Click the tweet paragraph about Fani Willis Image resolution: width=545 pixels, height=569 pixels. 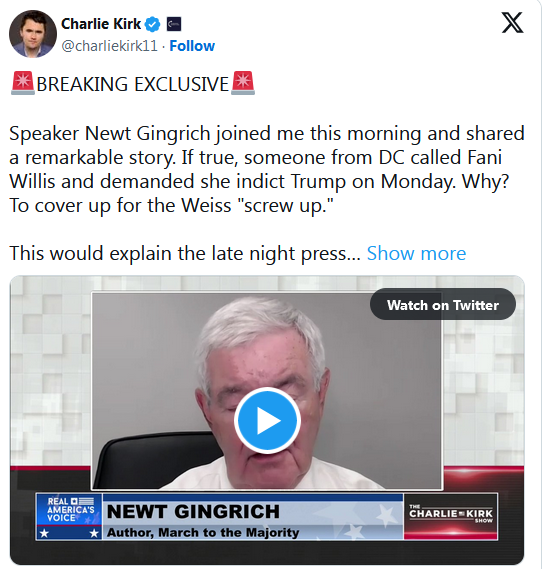(x=267, y=169)
